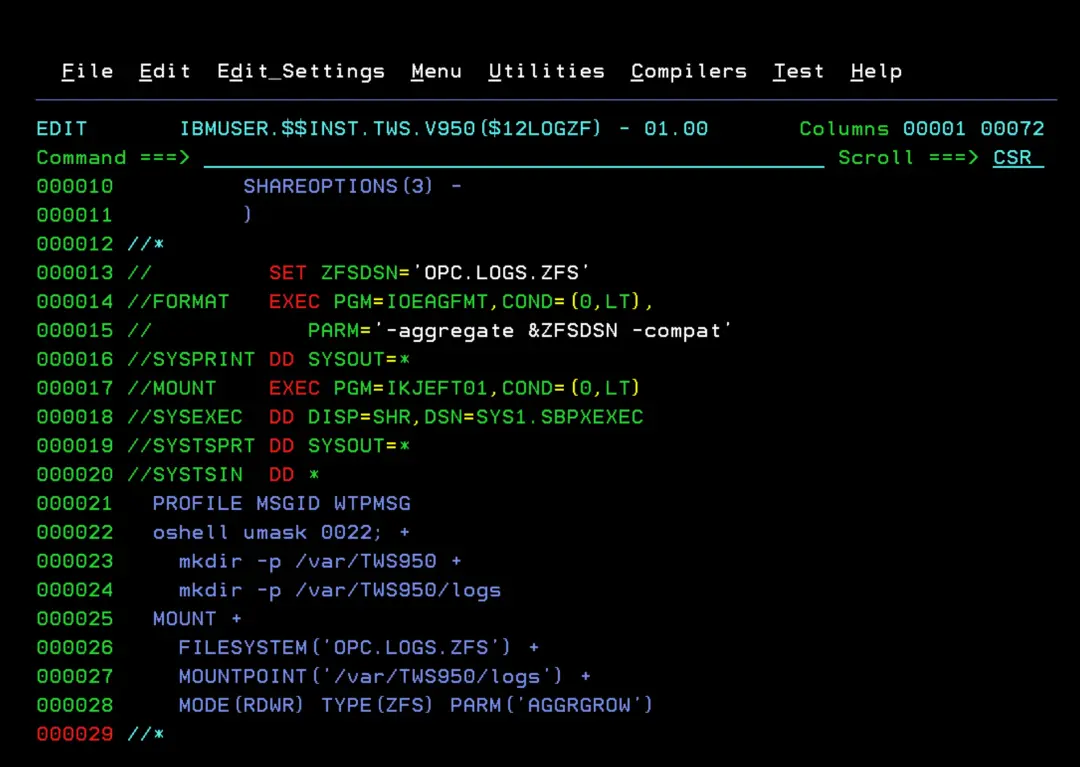
Task: Click line number 000028
Action: 74,706
